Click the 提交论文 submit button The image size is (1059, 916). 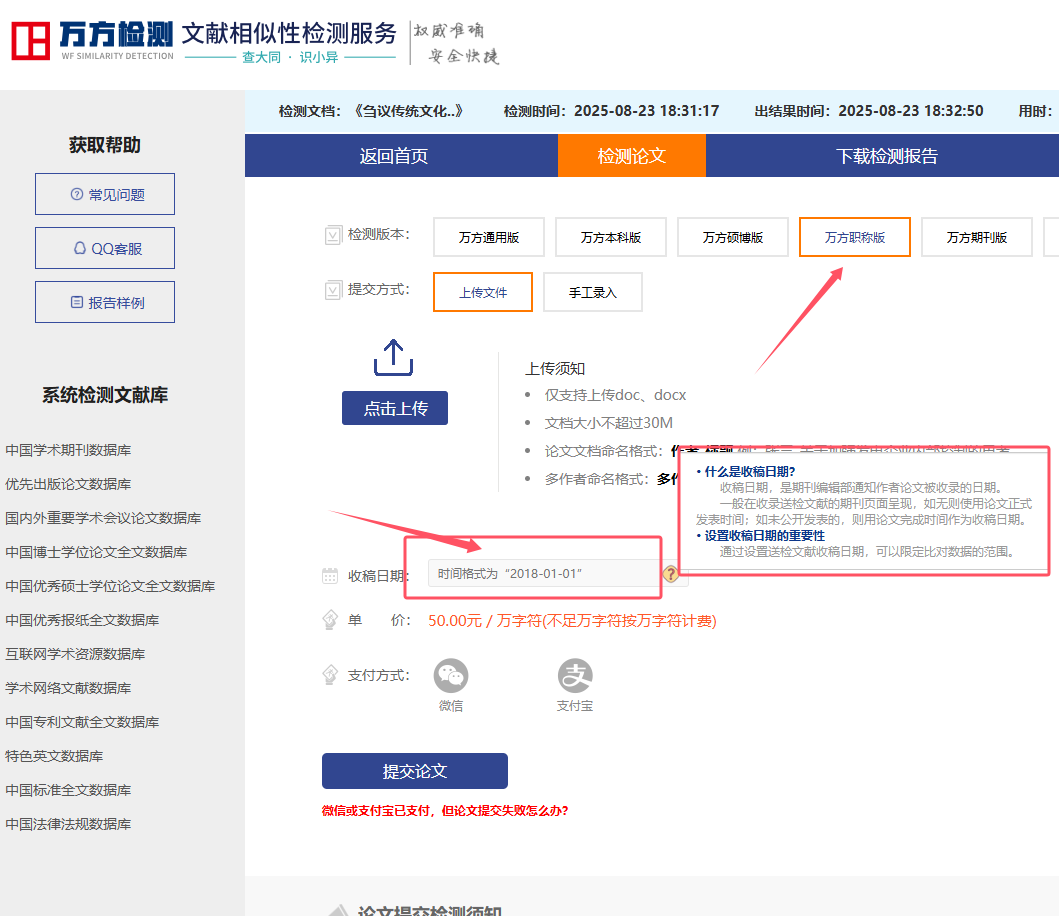point(415,771)
